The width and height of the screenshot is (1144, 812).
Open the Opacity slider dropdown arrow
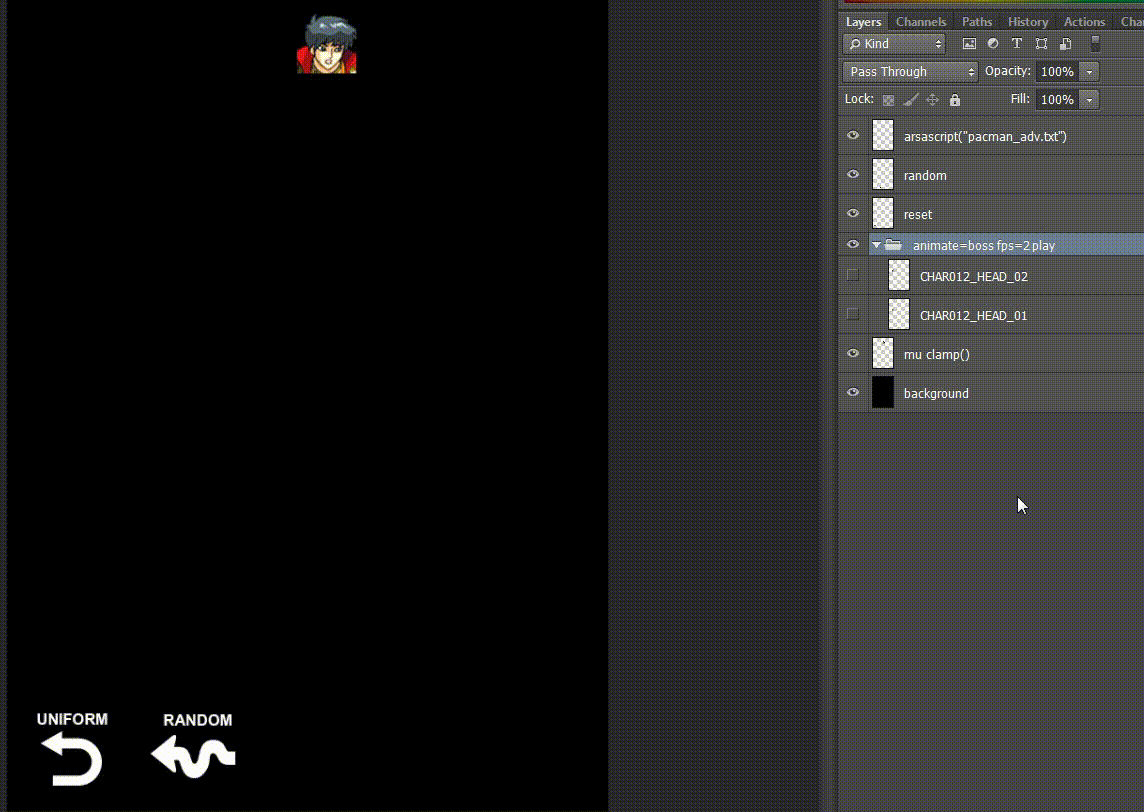point(1089,72)
